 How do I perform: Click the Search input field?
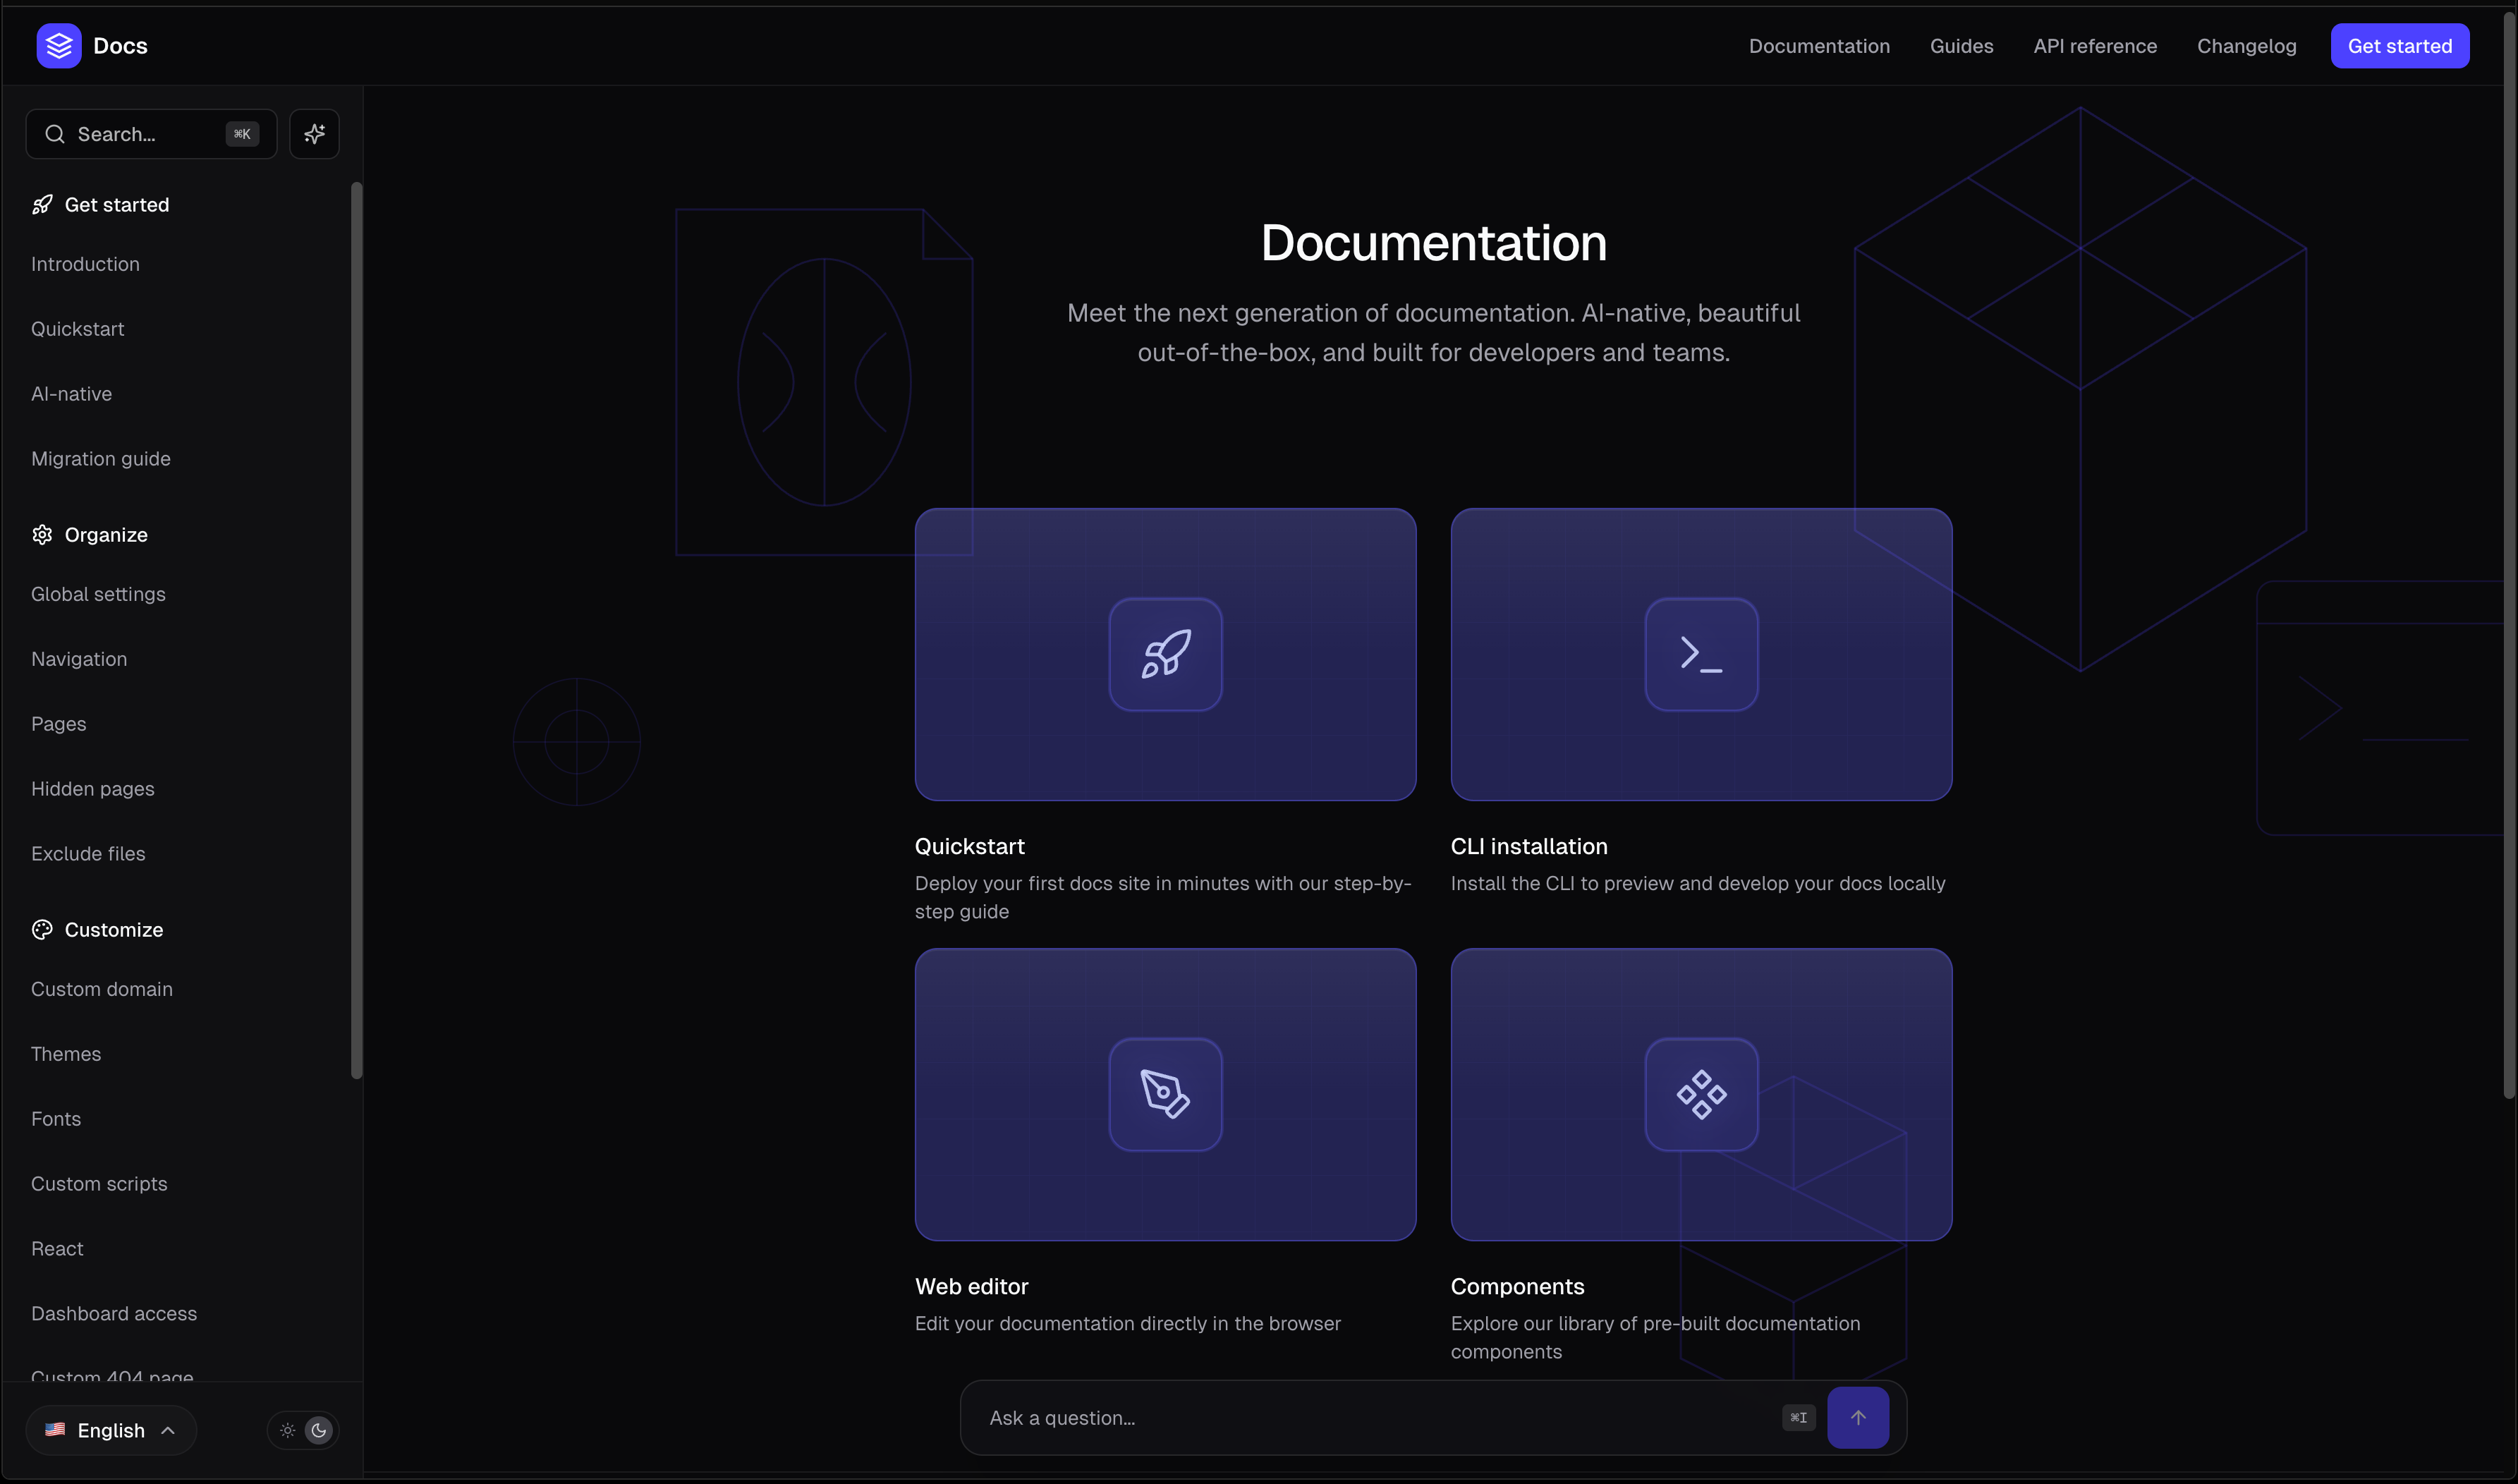pyautogui.click(x=151, y=134)
